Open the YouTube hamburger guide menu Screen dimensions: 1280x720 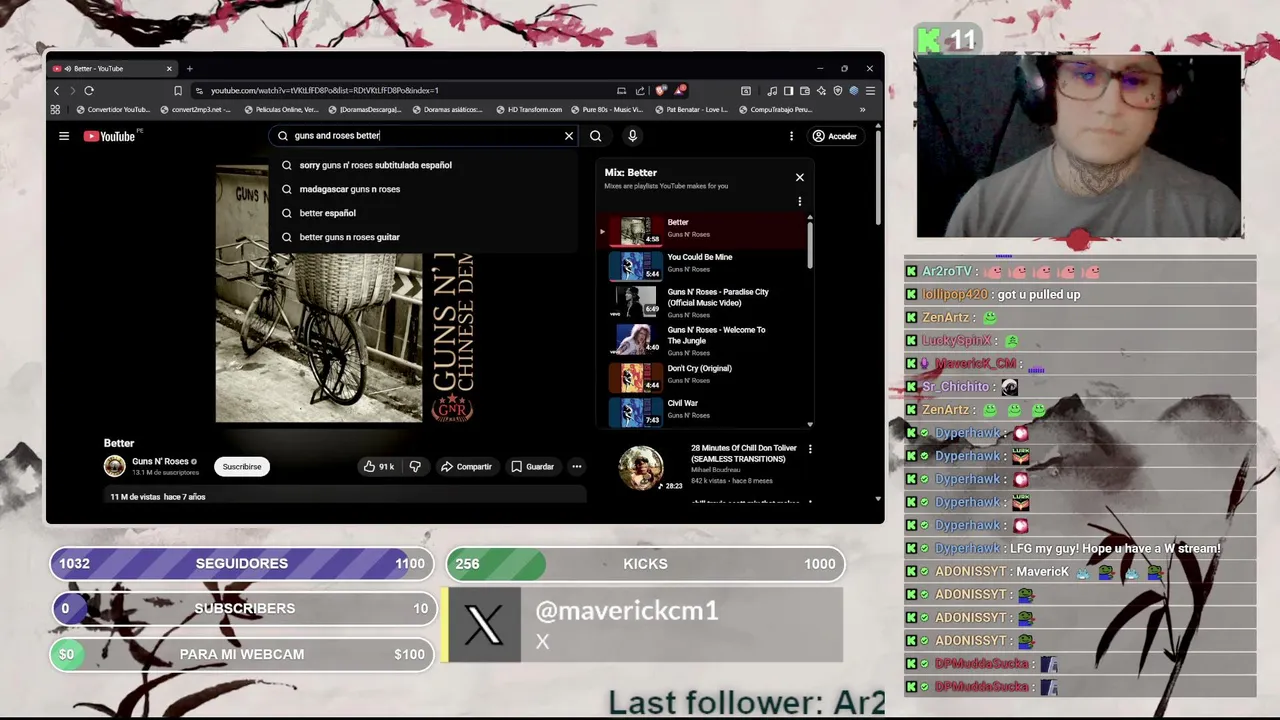[x=64, y=136]
